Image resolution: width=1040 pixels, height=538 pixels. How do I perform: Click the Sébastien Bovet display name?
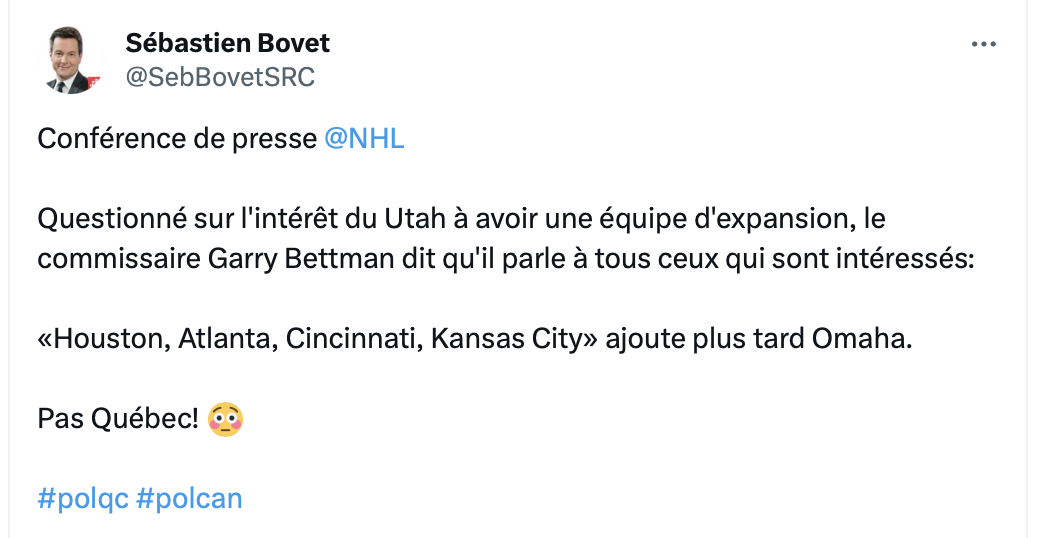tap(228, 43)
